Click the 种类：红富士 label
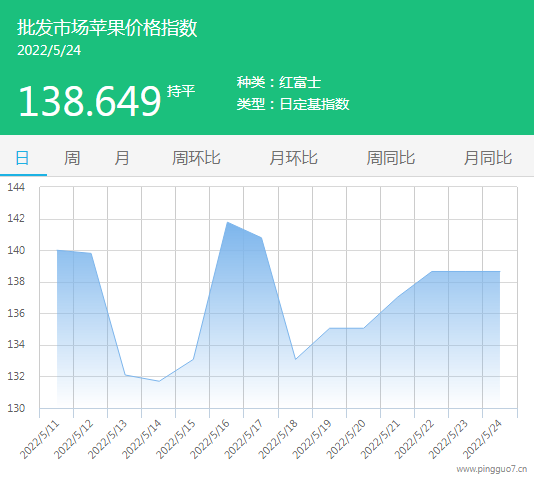 [279, 82]
